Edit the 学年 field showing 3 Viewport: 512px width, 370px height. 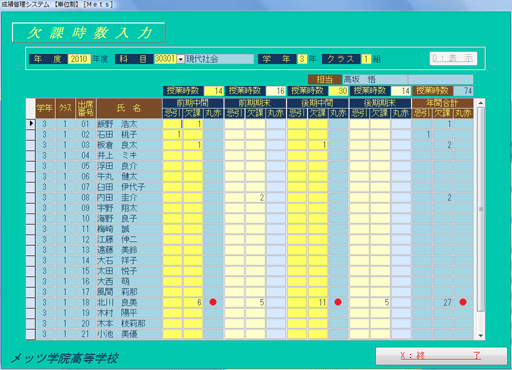[302, 59]
